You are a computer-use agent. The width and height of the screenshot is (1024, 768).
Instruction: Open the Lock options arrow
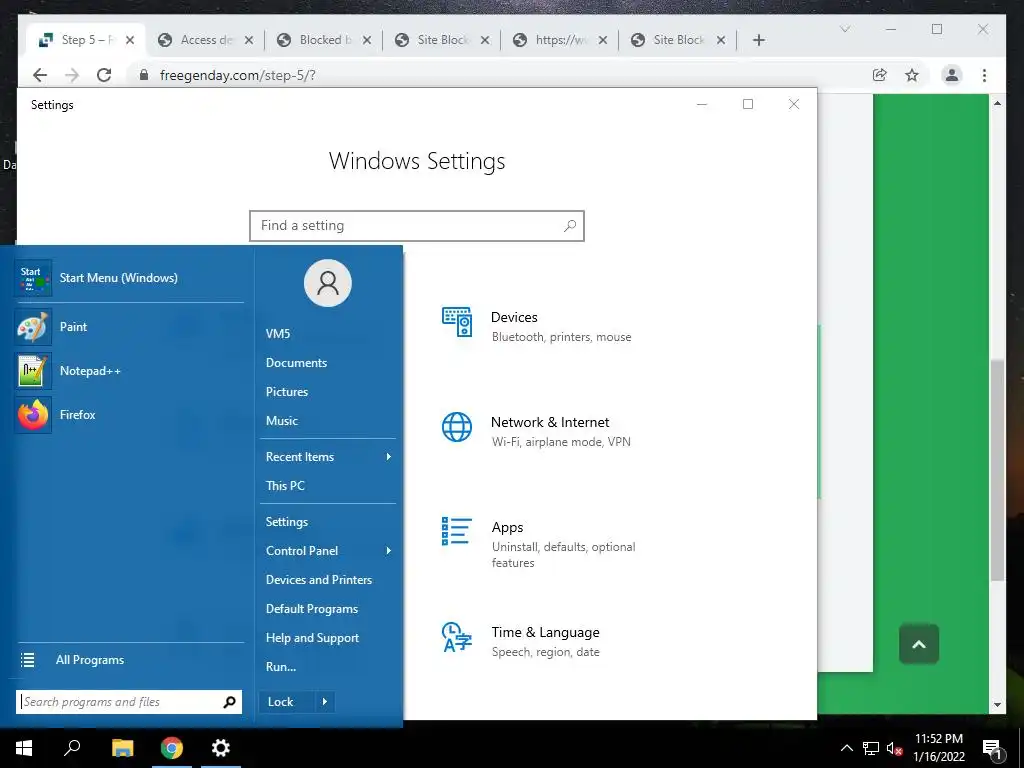(325, 702)
